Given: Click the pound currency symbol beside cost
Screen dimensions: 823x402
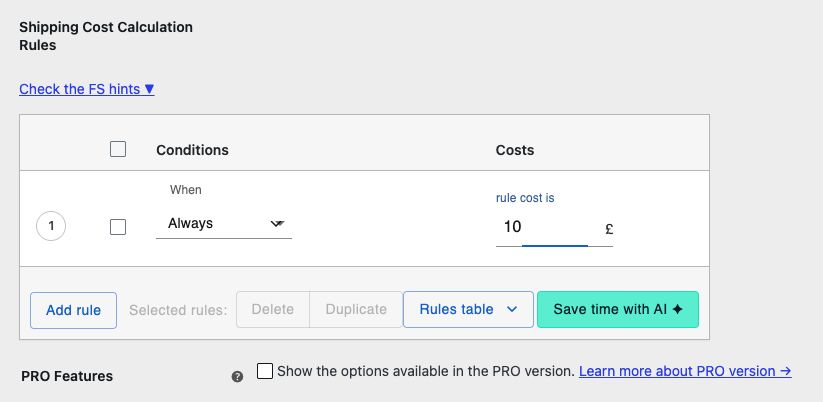Looking at the screenshot, I should 609,229.
